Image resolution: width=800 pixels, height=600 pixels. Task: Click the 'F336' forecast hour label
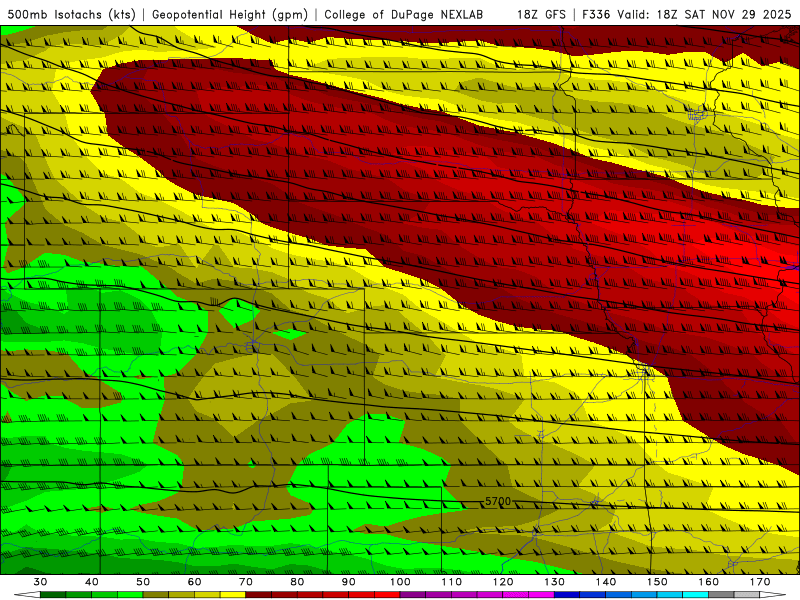(x=596, y=15)
